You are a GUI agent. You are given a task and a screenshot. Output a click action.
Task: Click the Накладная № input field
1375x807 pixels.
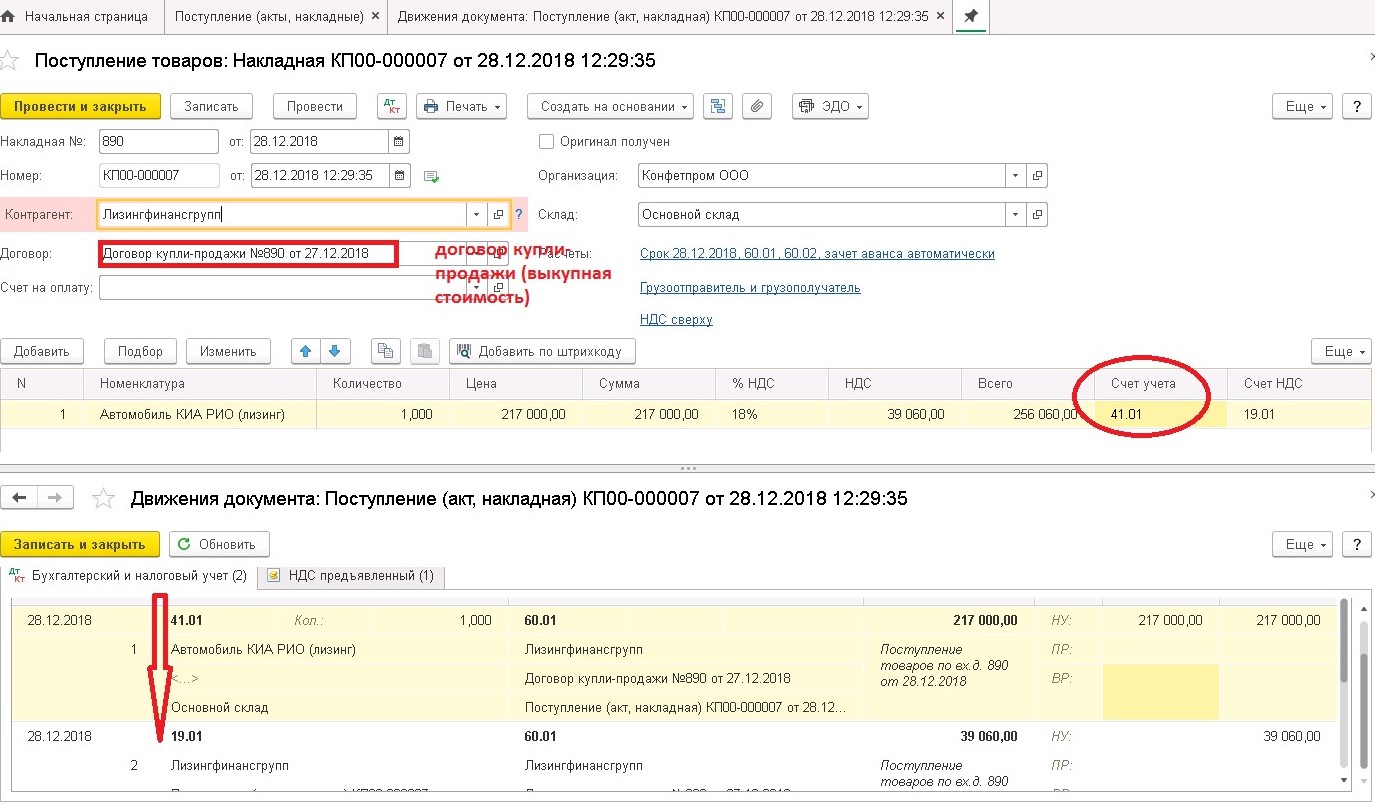point(159,142)
